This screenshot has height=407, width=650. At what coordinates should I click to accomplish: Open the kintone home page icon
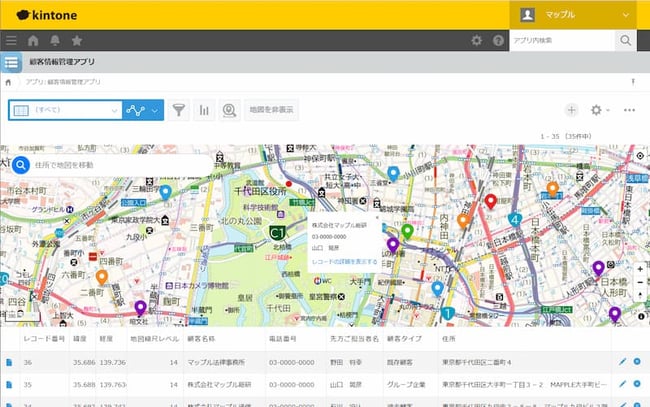click(33, 41)
